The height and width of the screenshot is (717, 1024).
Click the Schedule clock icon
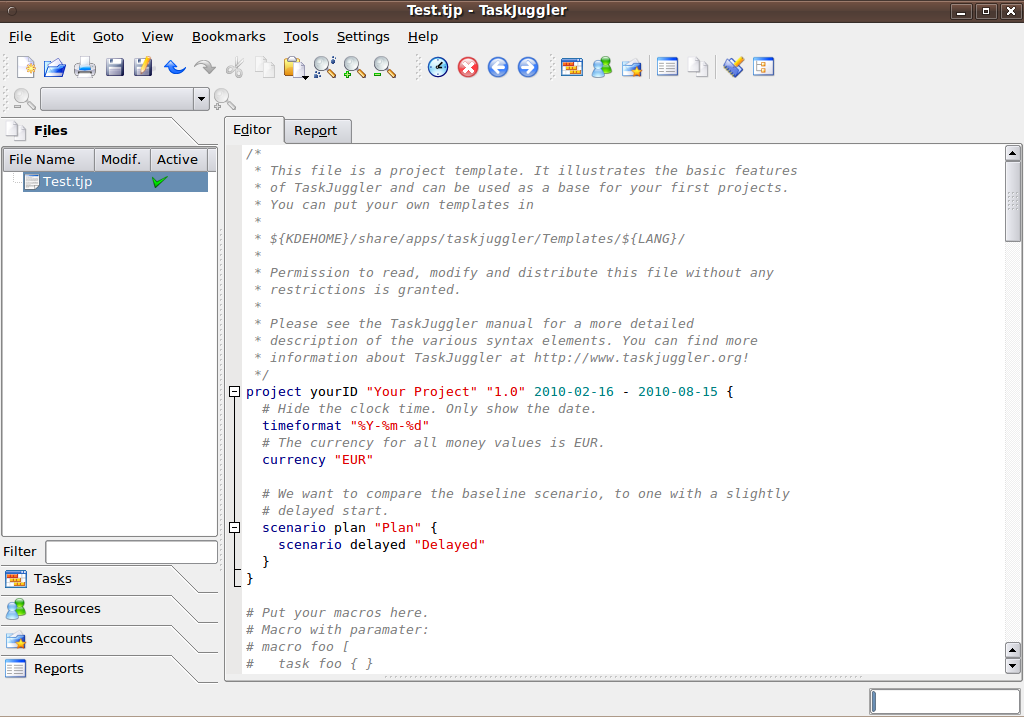point(438,68)
